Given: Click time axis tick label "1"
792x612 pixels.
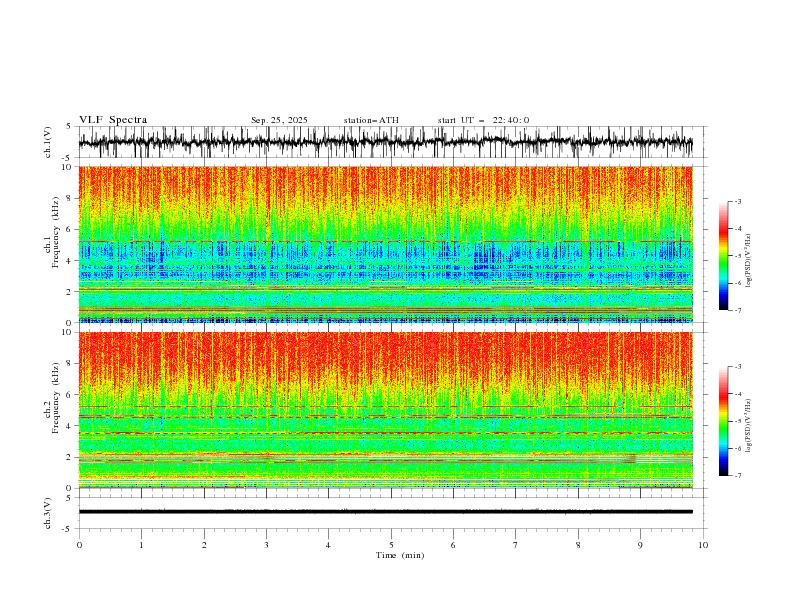Looking at the screenshot, I should click(x=141, y=545).
